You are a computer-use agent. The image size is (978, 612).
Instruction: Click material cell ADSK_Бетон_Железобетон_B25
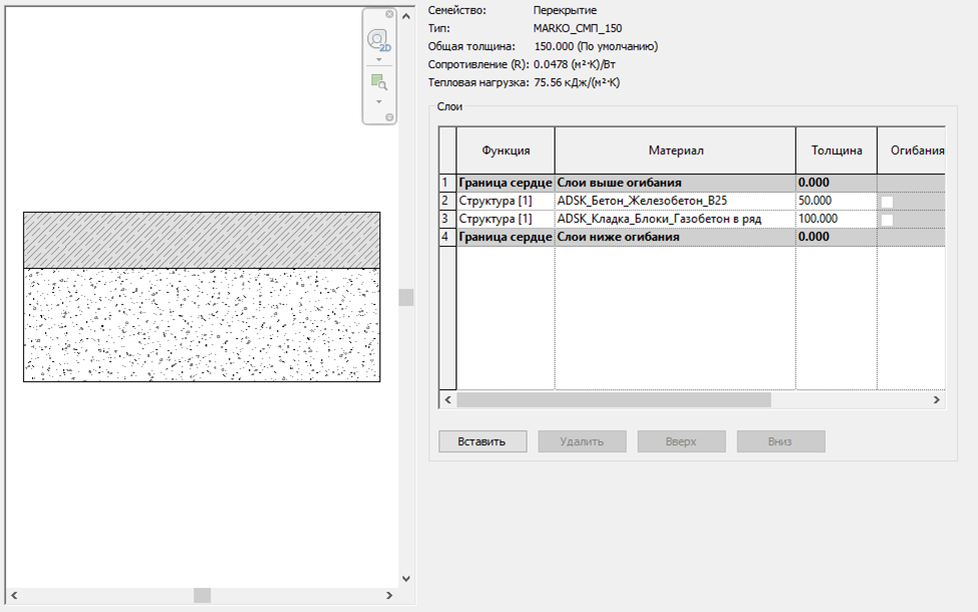[x=675, y=201]
